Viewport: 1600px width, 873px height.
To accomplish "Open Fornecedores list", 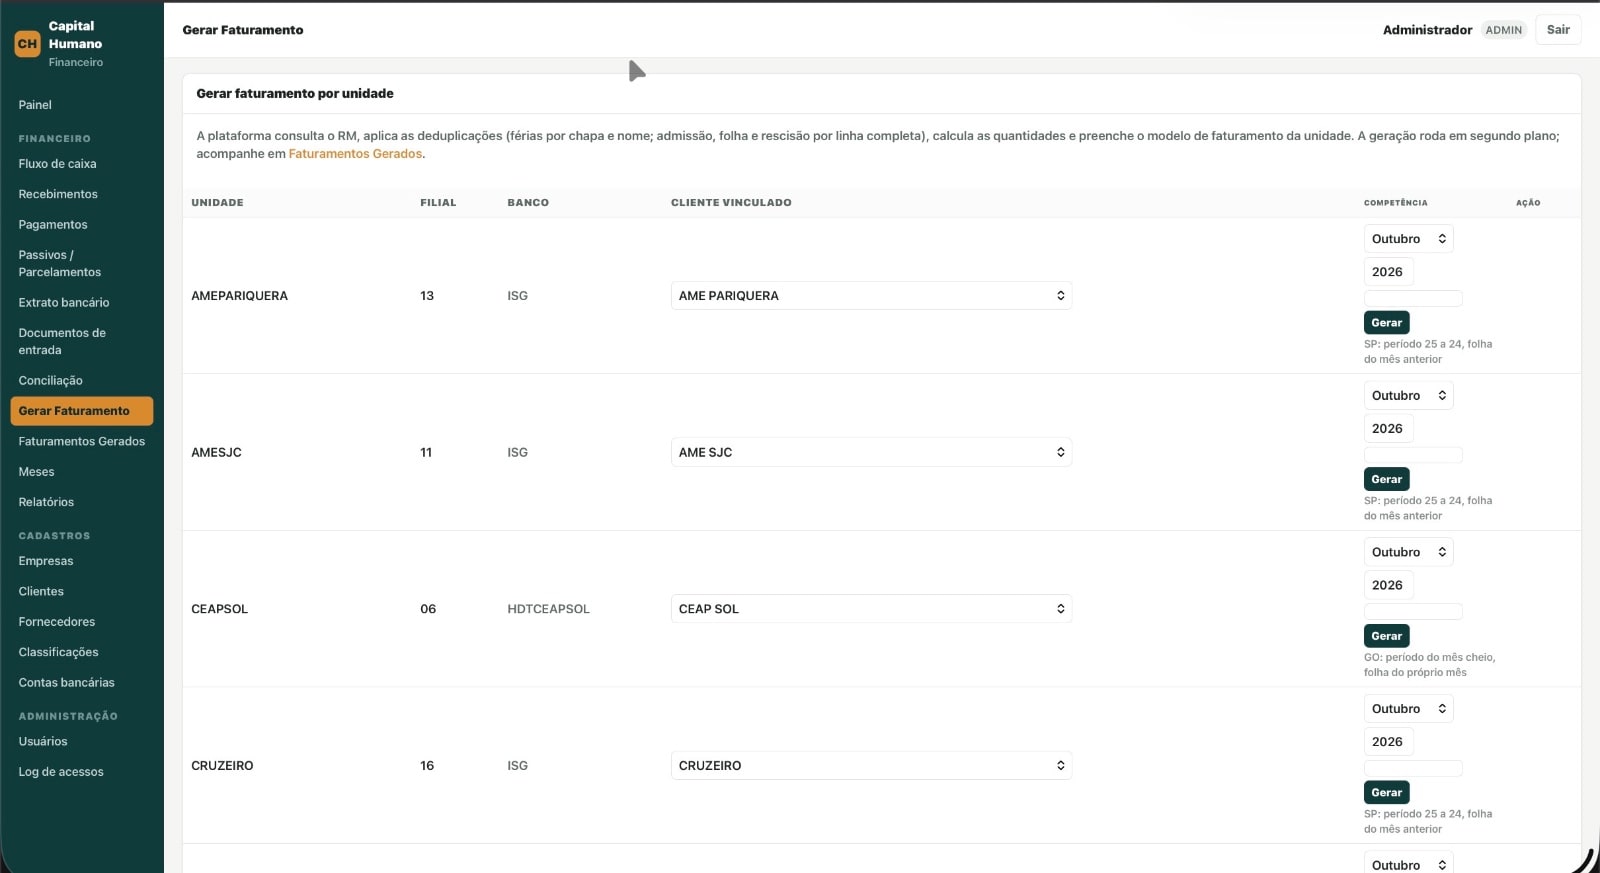I will click(57, 622).
